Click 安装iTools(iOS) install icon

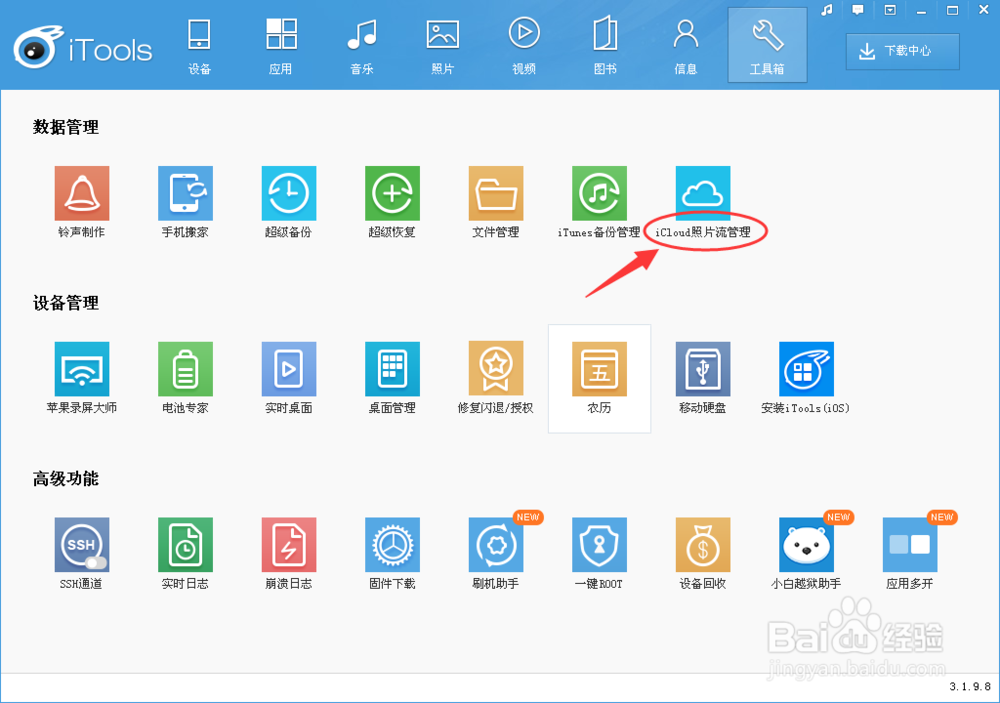point(806,369)
